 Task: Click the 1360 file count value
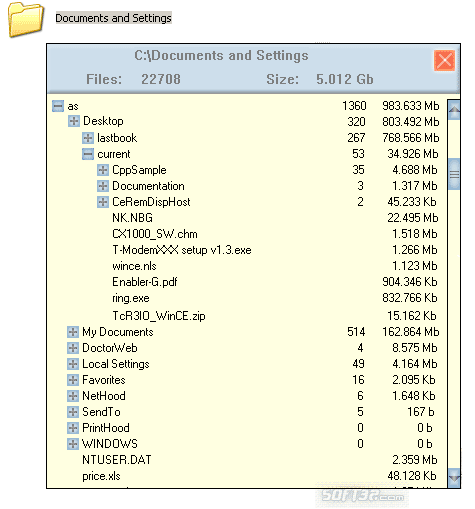tap(354, 106)
